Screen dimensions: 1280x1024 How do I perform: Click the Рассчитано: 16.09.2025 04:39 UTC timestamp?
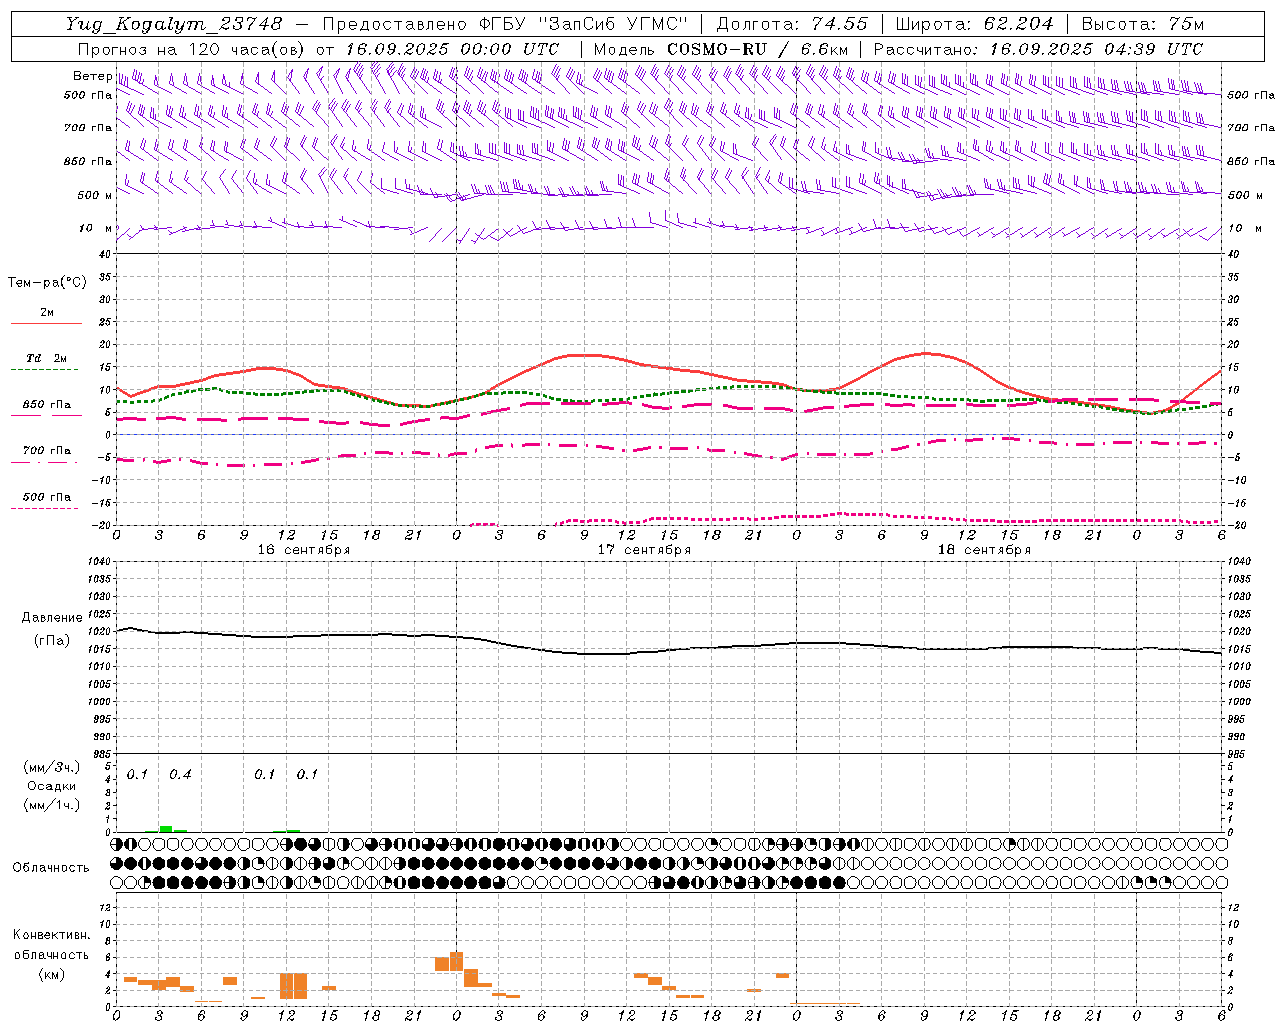pyautogui.click(x=1038, y=49)
